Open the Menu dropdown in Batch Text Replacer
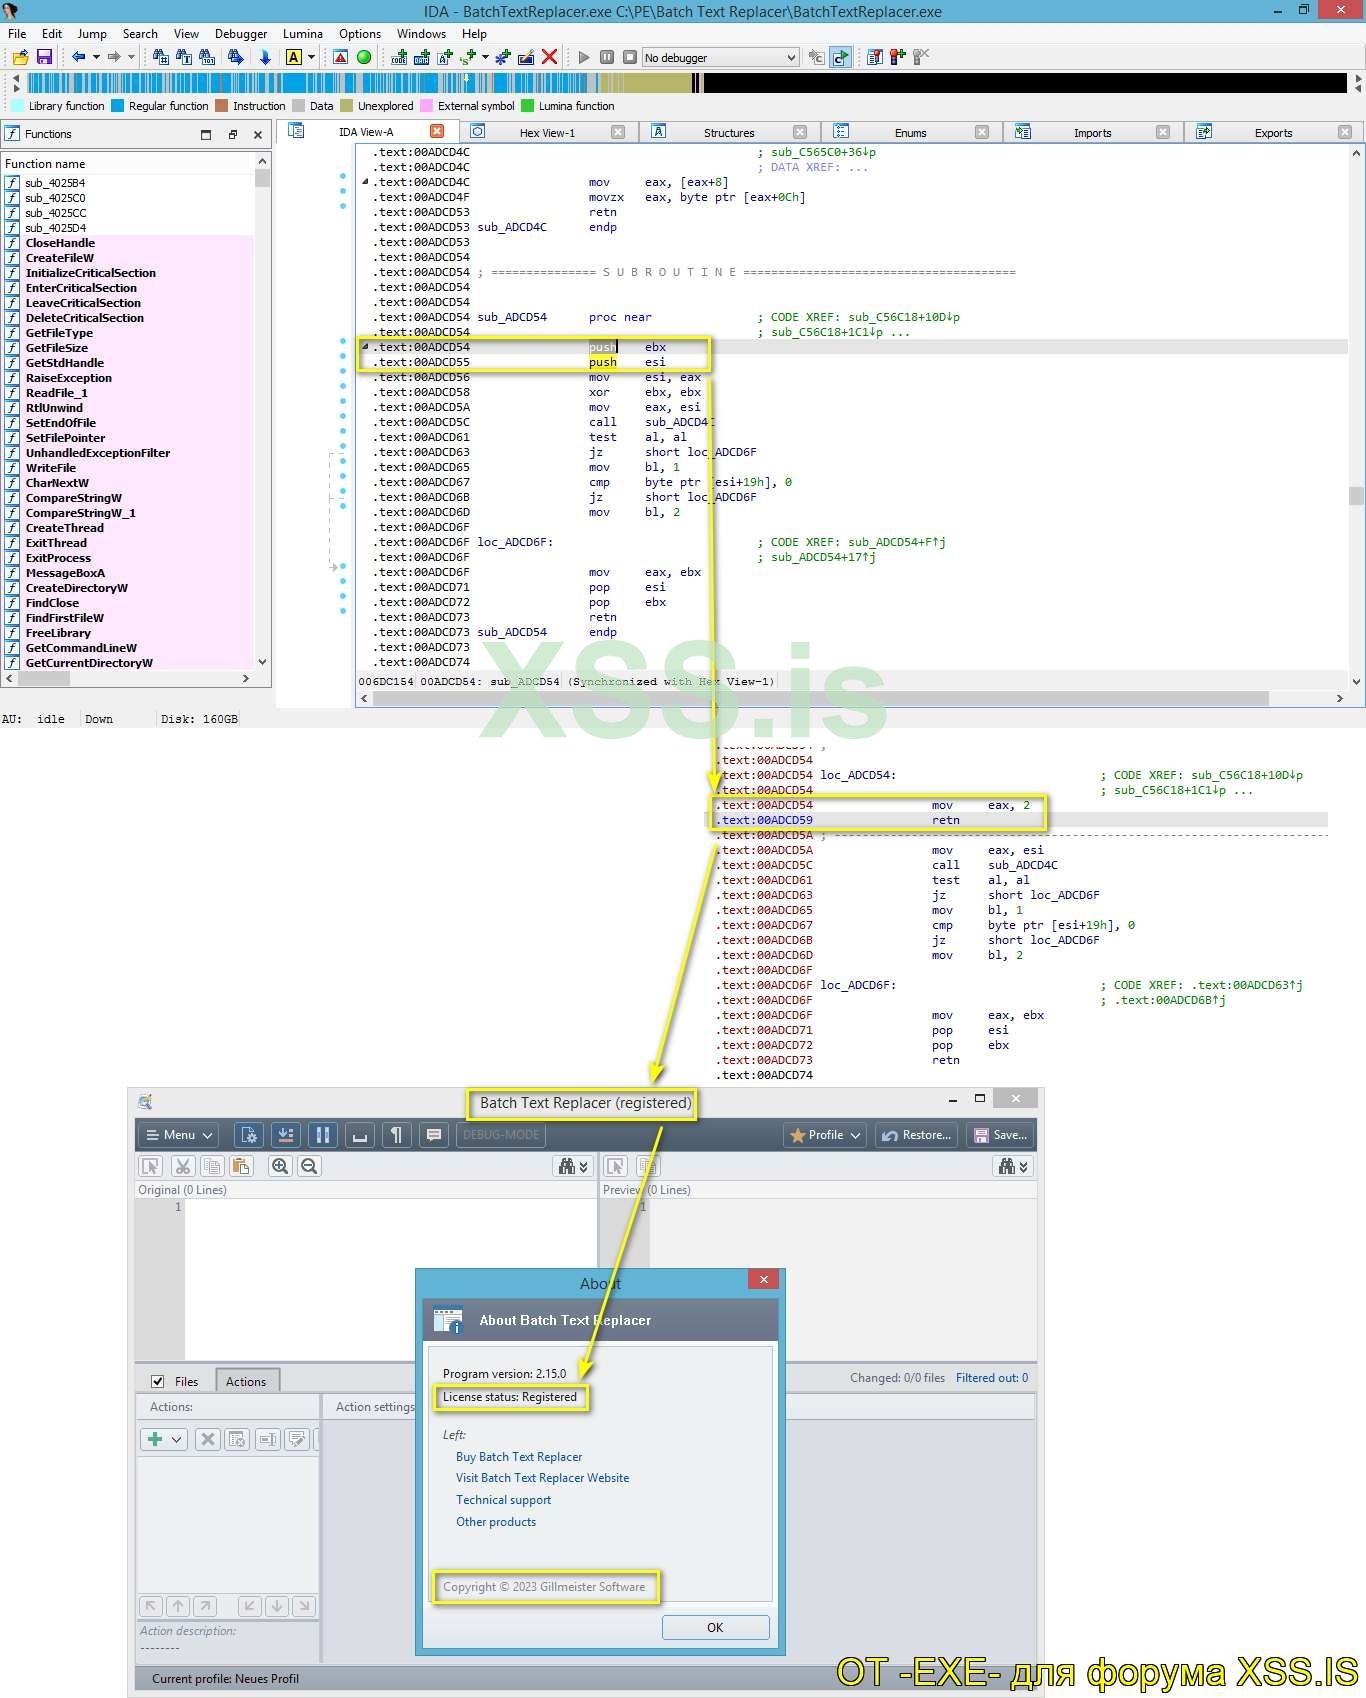The image size is (1366, 1698). coord(179,1135)
